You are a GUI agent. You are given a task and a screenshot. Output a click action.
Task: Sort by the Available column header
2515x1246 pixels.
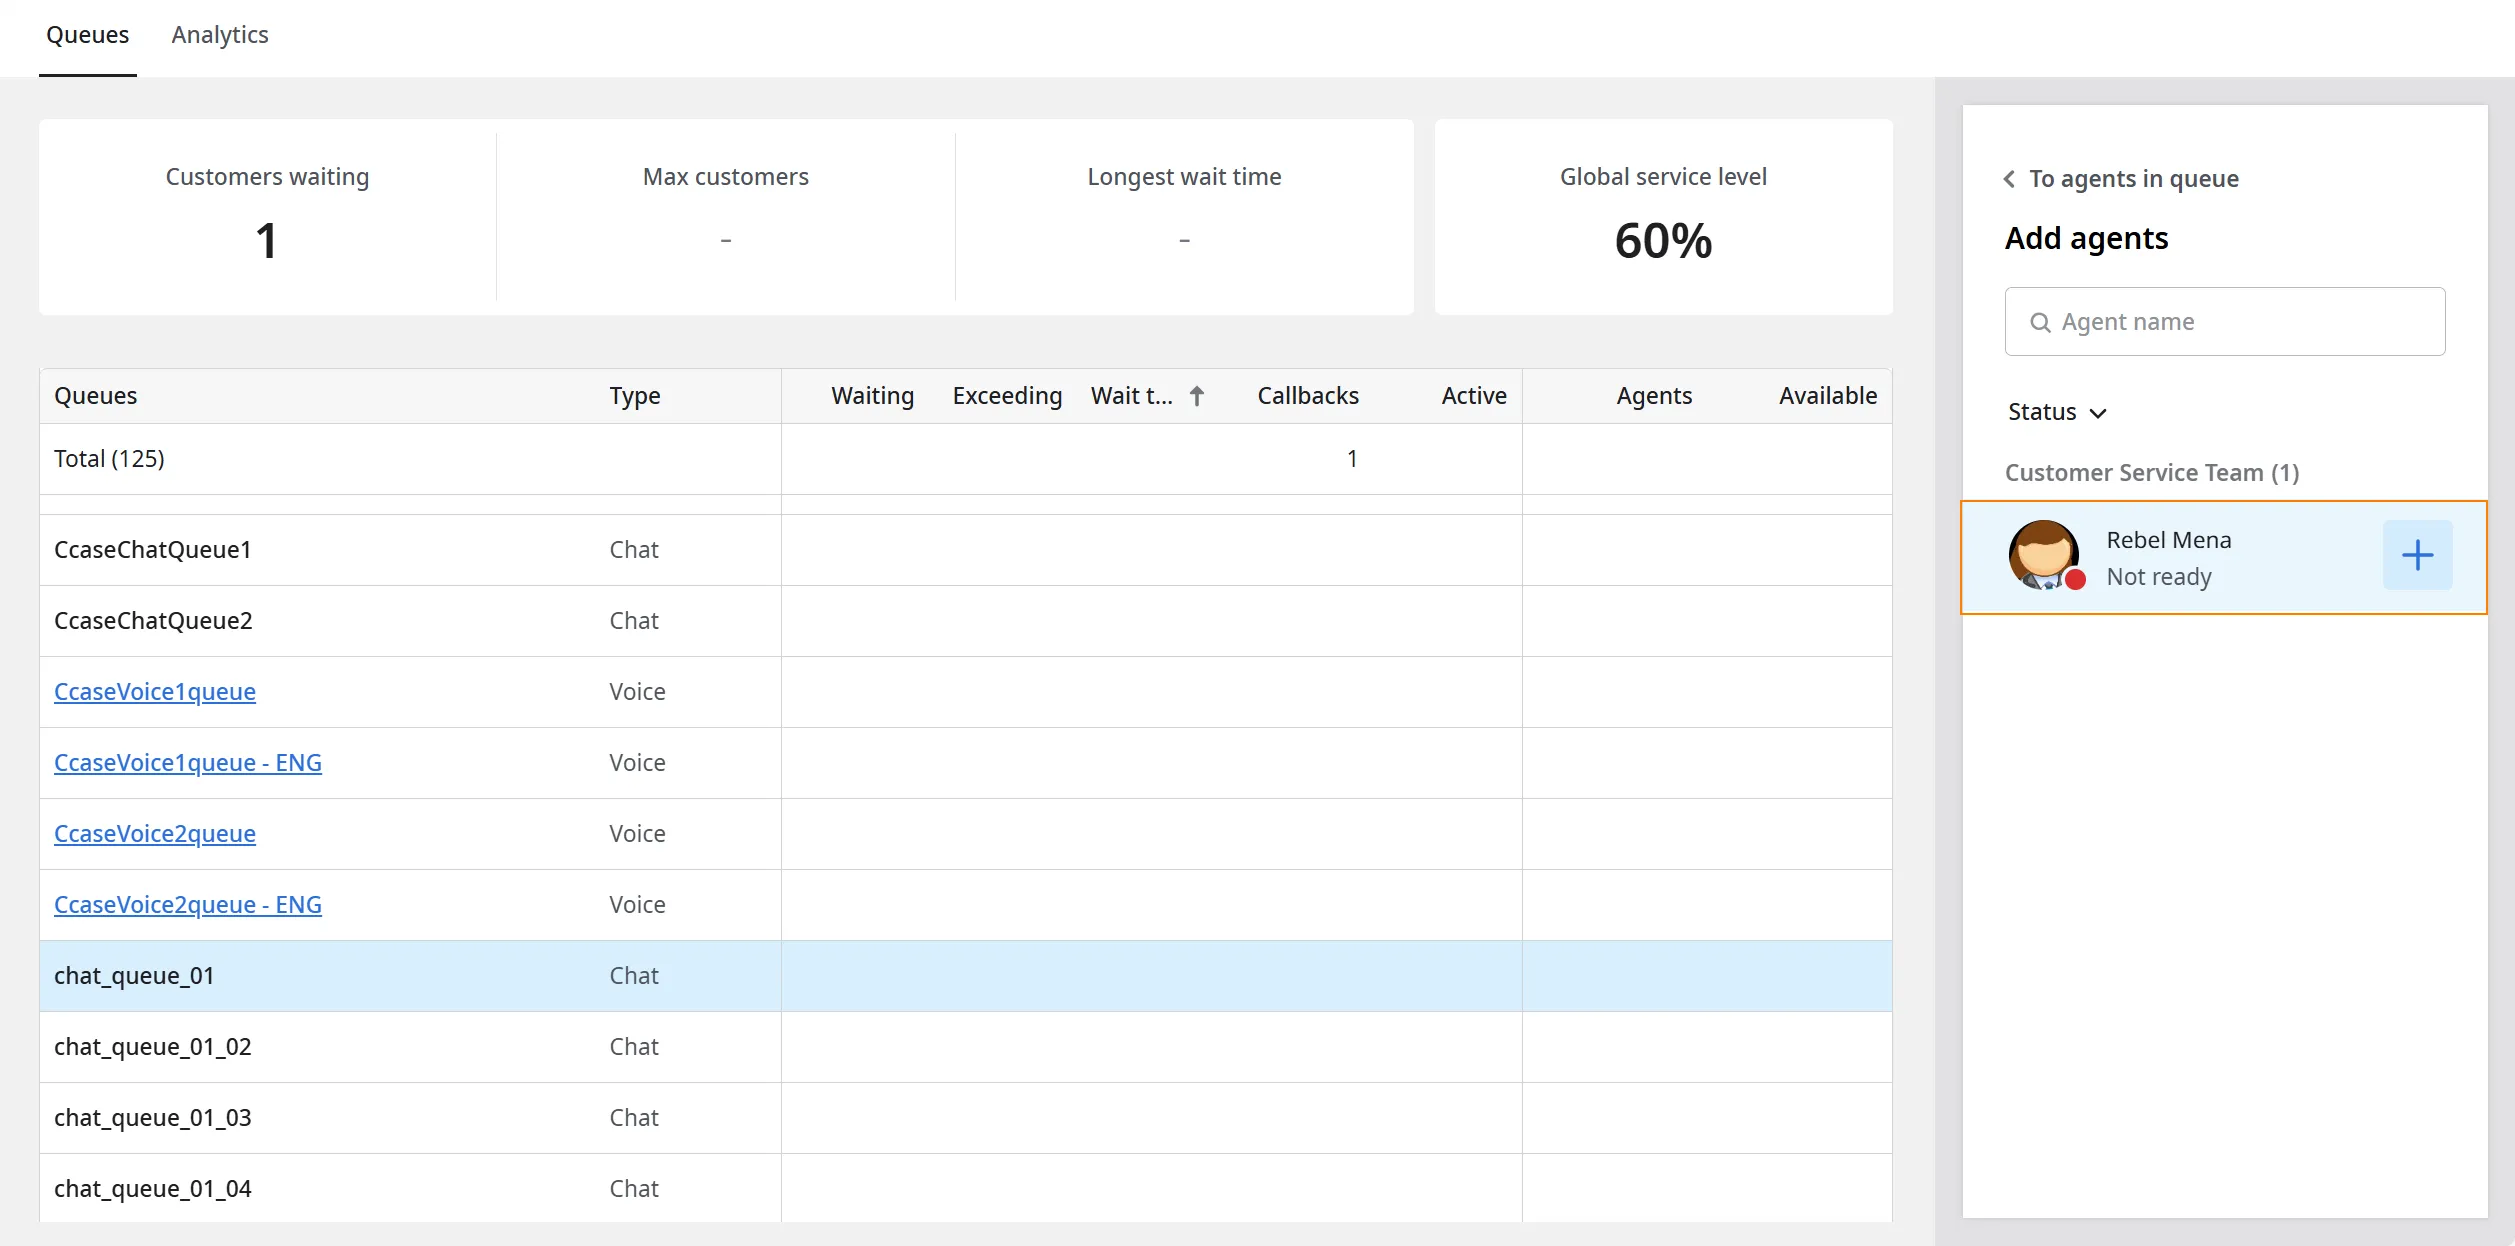[x=1828, y=396]
